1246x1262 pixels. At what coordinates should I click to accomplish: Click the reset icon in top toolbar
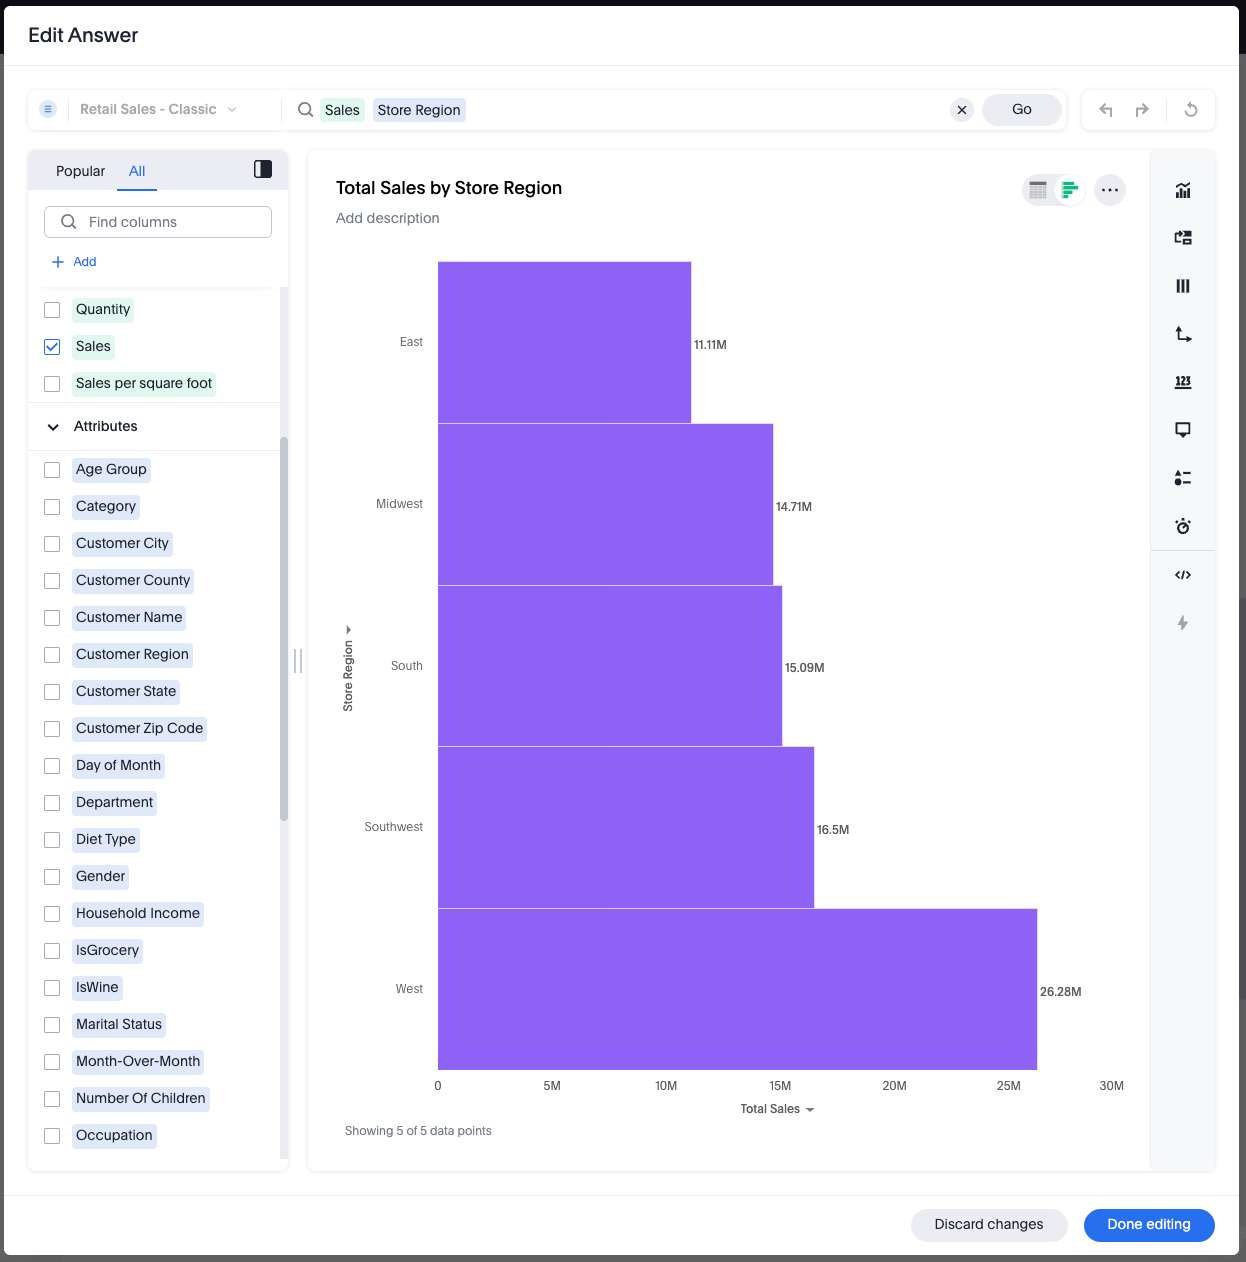pos(1191,110)
